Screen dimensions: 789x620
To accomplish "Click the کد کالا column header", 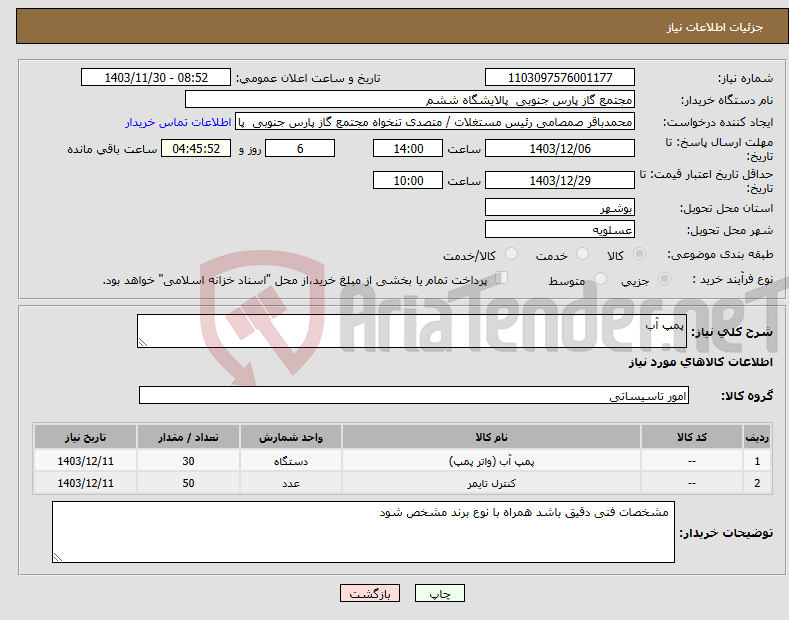I will point(691,437).
